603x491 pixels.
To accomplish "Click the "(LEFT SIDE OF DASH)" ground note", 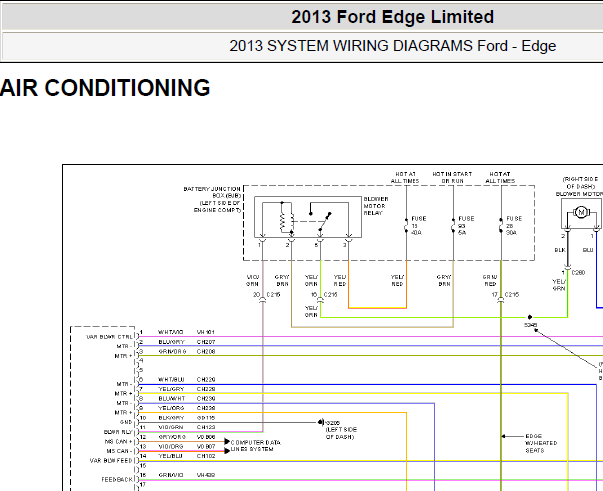I will point(341,433).
